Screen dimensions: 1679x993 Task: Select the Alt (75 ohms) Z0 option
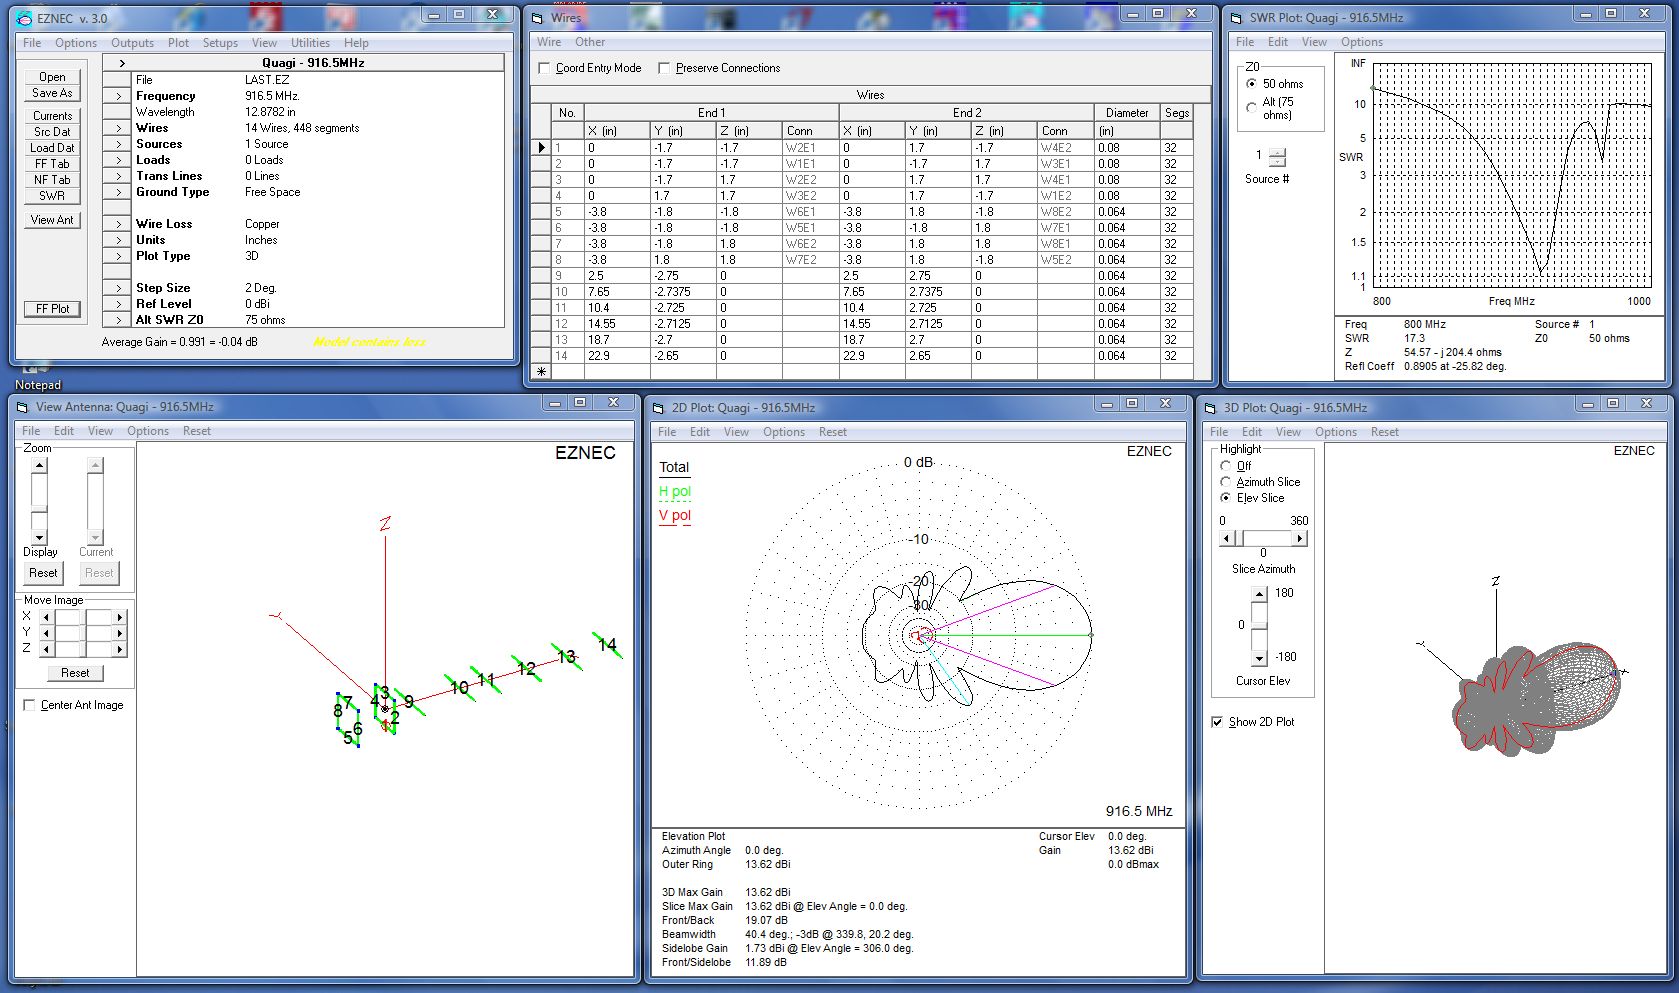[x=1251, y=107]
